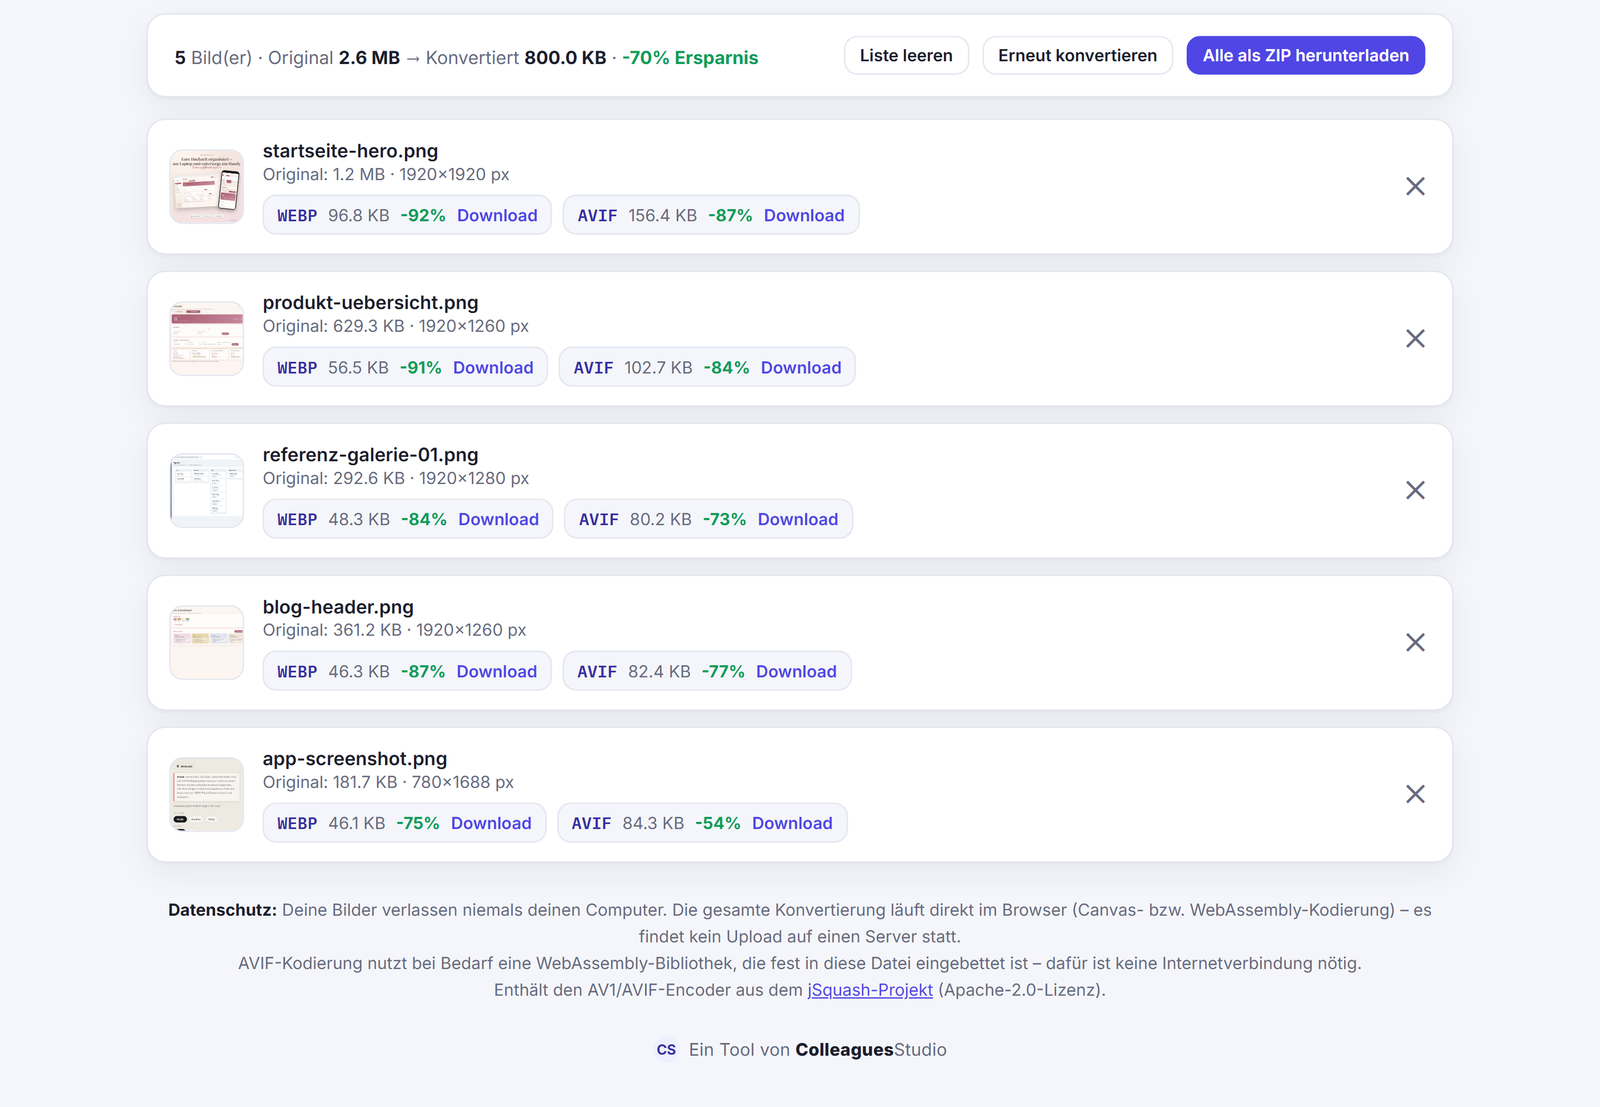Viewport: 1600px width, 1107px height.
Task: Click the '56.5 KB' WEBP size value
Action: coord(358,367)
